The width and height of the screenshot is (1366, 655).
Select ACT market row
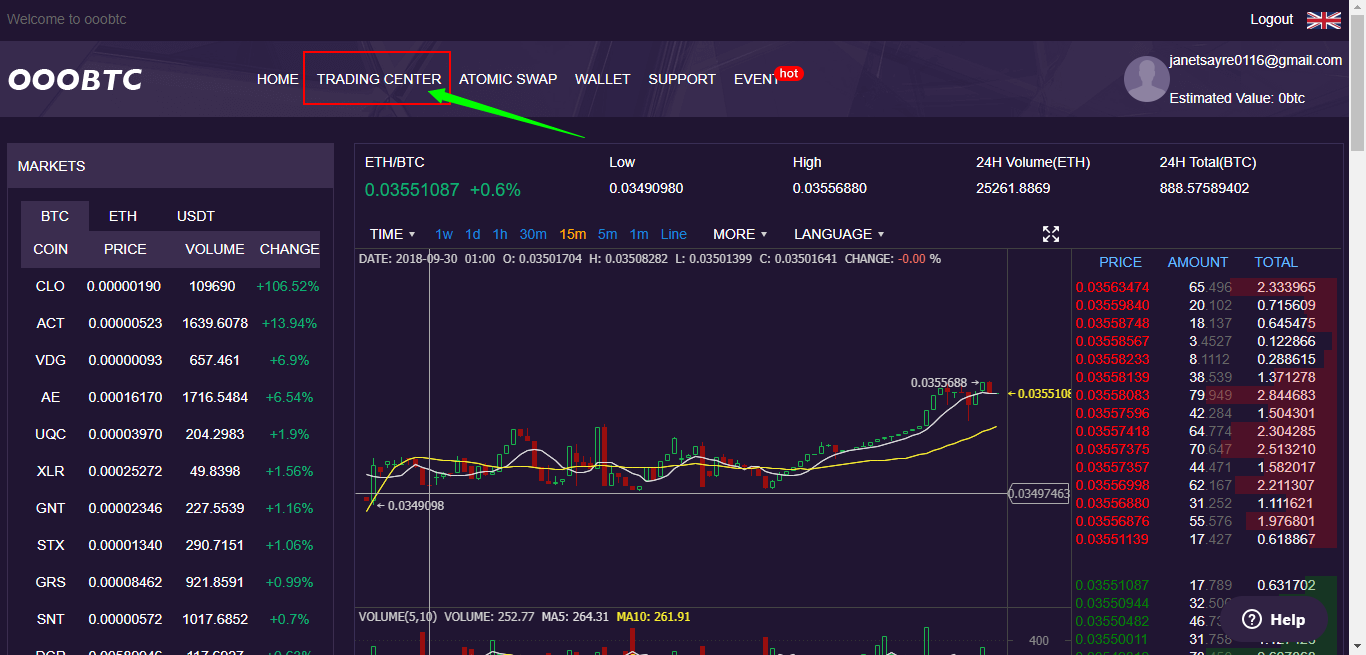(171, 323)
